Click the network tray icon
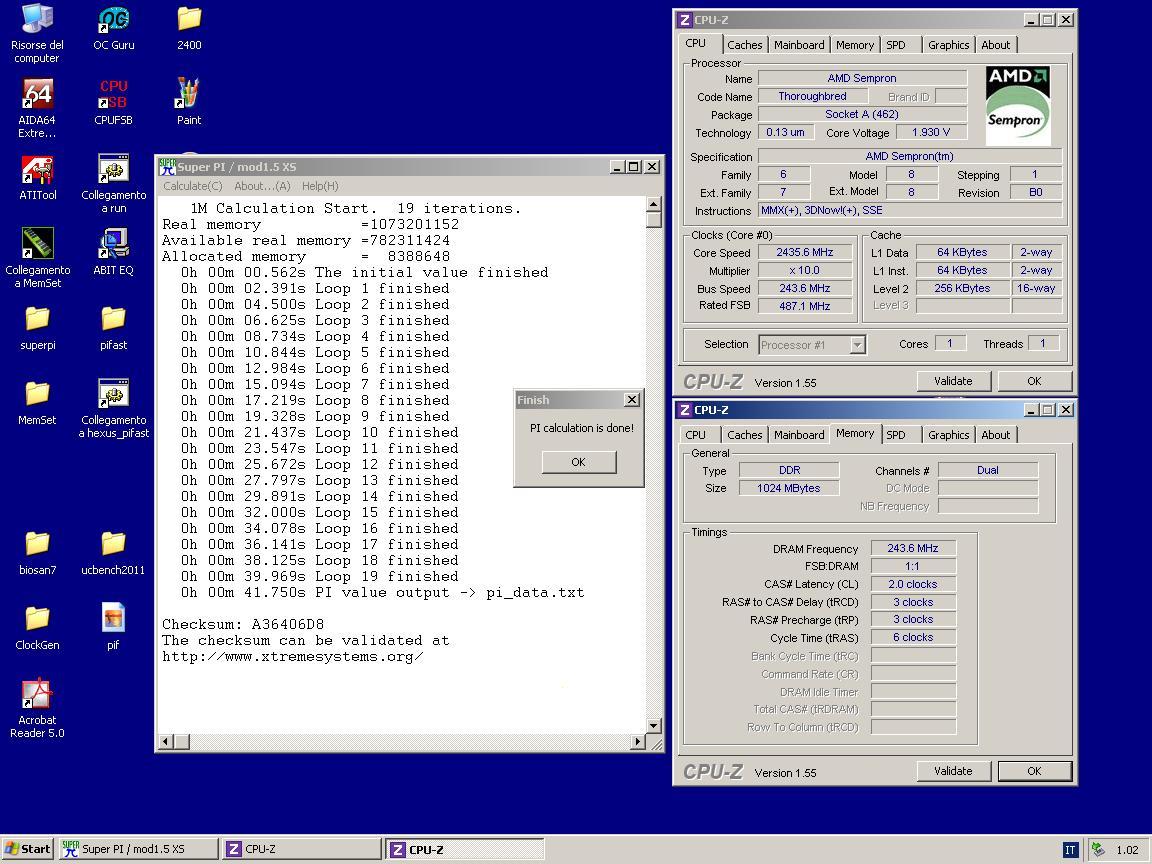This screenshot has width=1152, height=864. click(1098, 849)
